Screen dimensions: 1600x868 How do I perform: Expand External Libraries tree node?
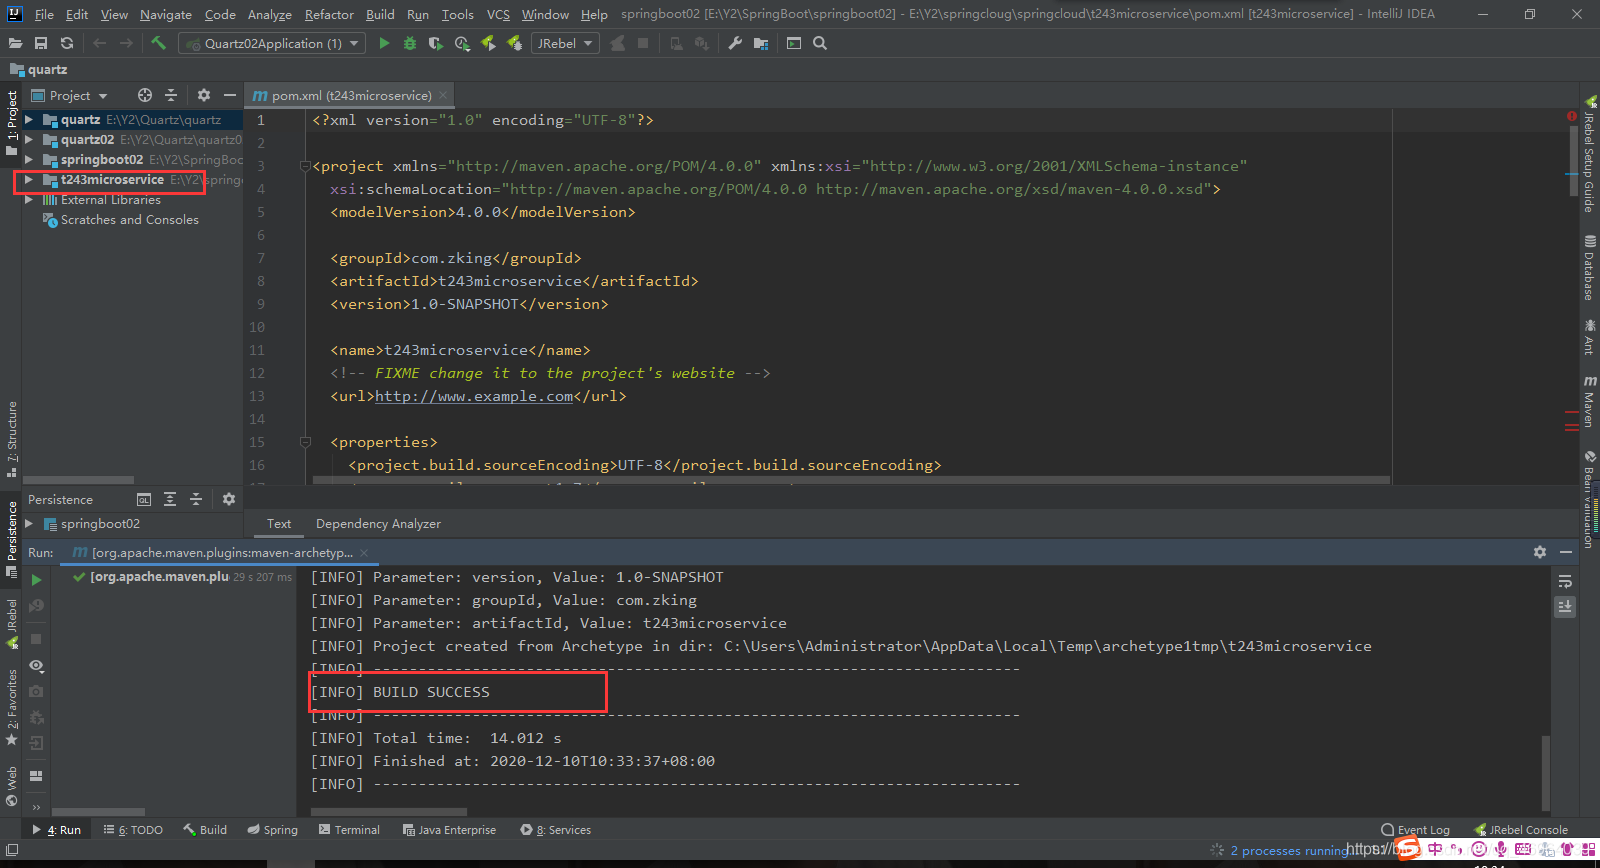point(29,199)
